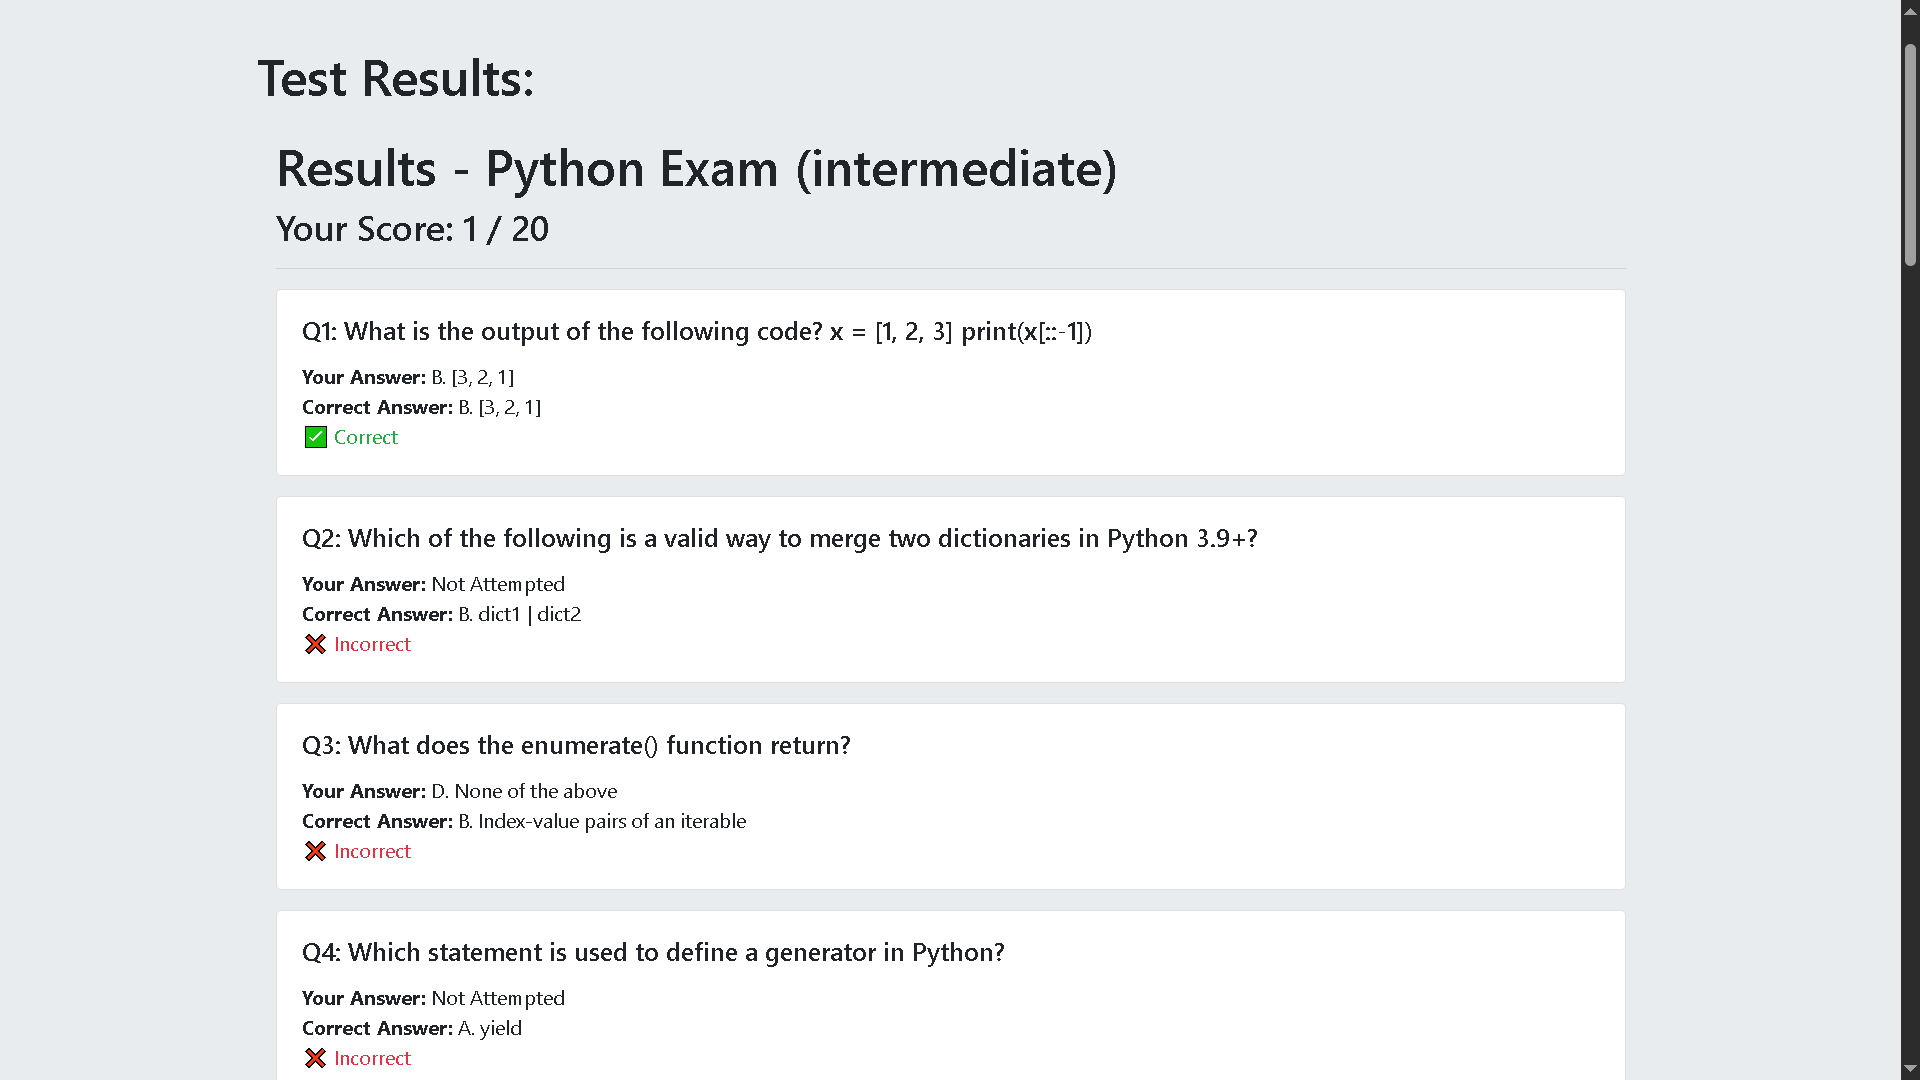Click the Q2 question about merging dictionaries
1920x1080 pixels.
click(779, 538)
